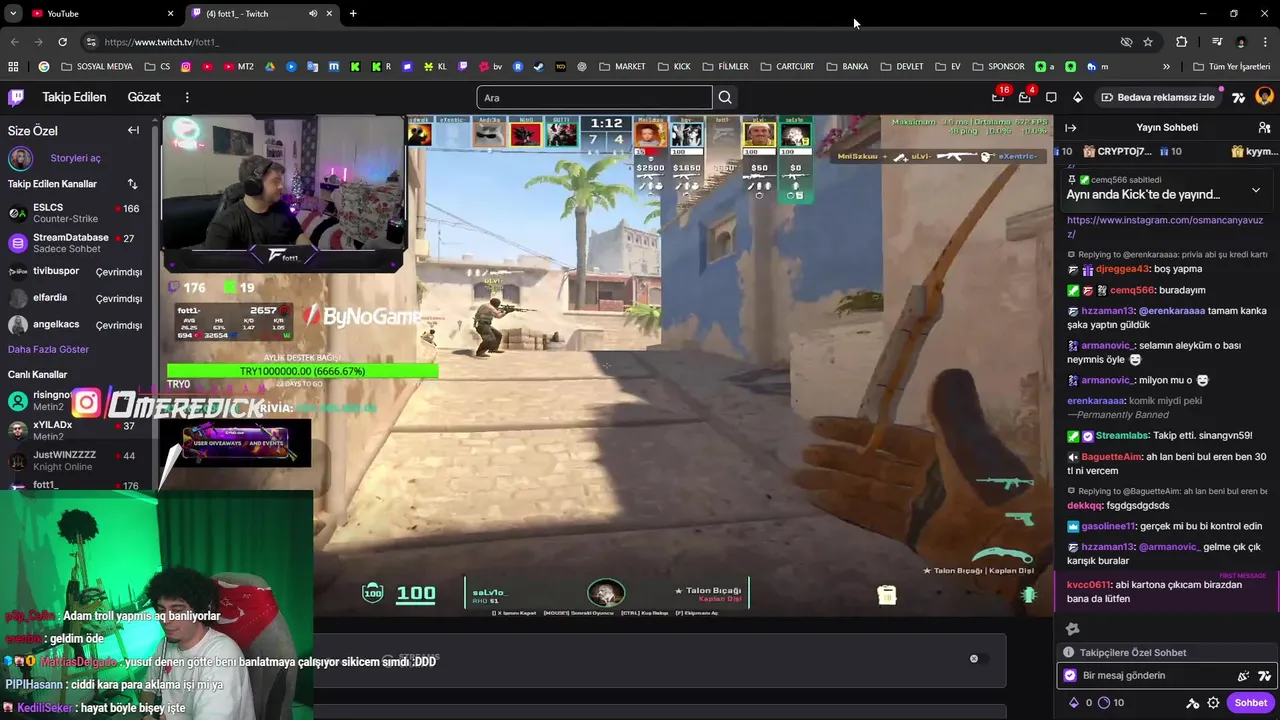Open the 7TV emote menu in chat box

(1264, 676)
